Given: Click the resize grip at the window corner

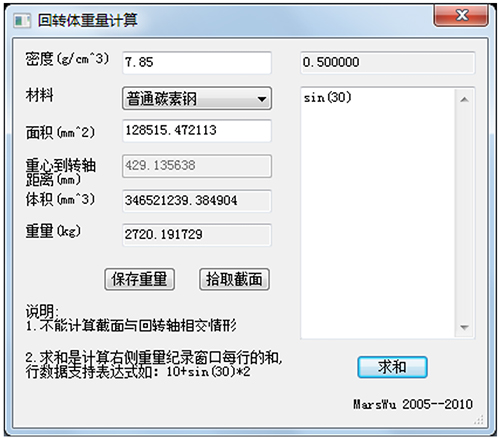Looking at the screenshot, I should 479,420.
